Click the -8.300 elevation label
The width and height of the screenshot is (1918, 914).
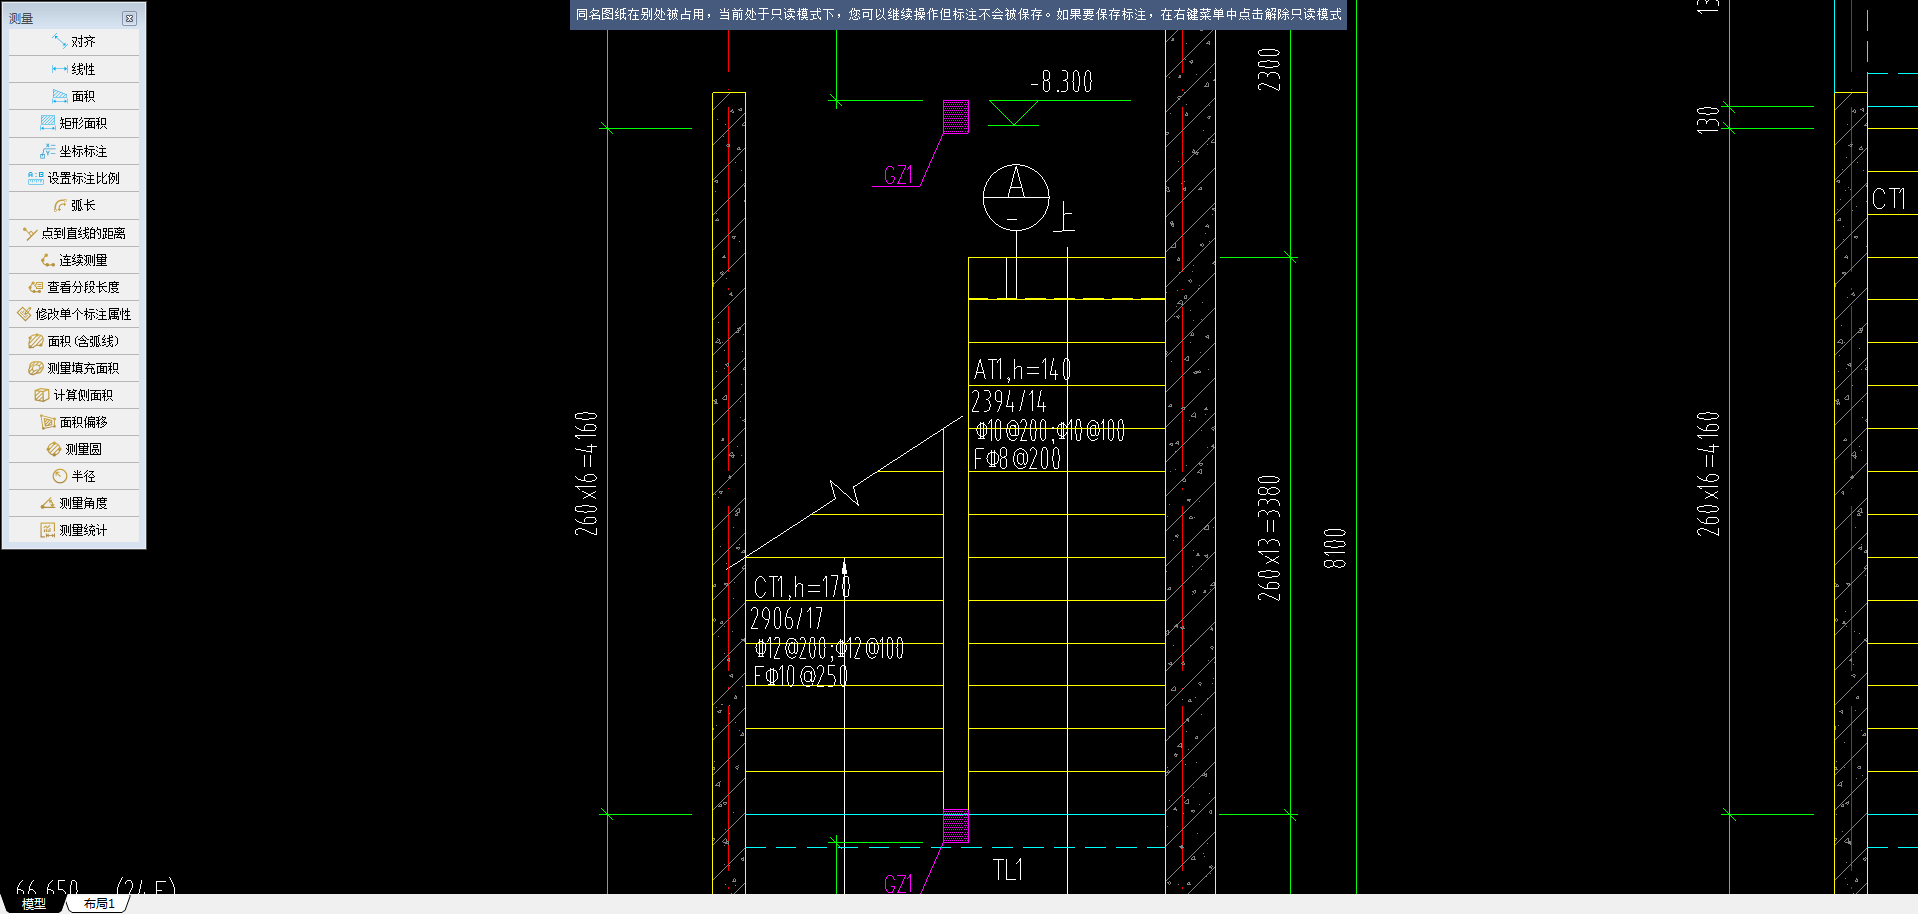click(1062, 82)
